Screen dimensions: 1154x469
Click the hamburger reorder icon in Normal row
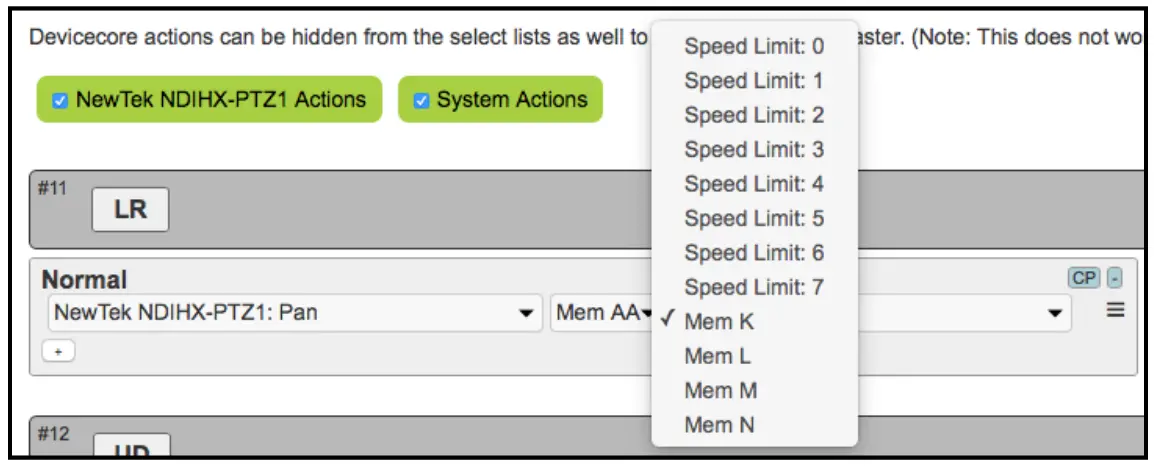click(1116, 312)
